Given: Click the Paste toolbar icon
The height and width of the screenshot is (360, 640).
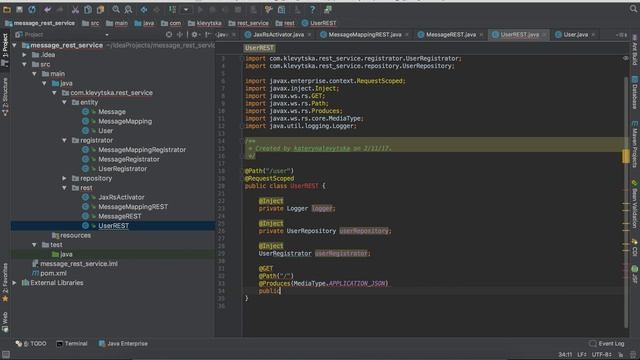Looking at the screenshot, I should click(100, 9).
